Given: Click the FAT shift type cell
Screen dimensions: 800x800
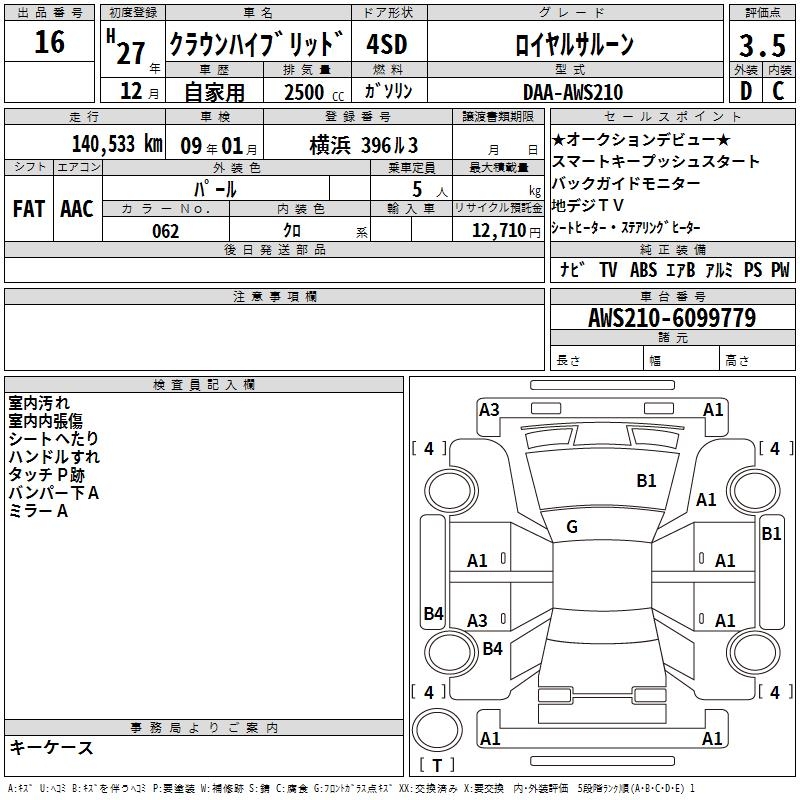Looking at the screenshot, I should click(28, 208).
